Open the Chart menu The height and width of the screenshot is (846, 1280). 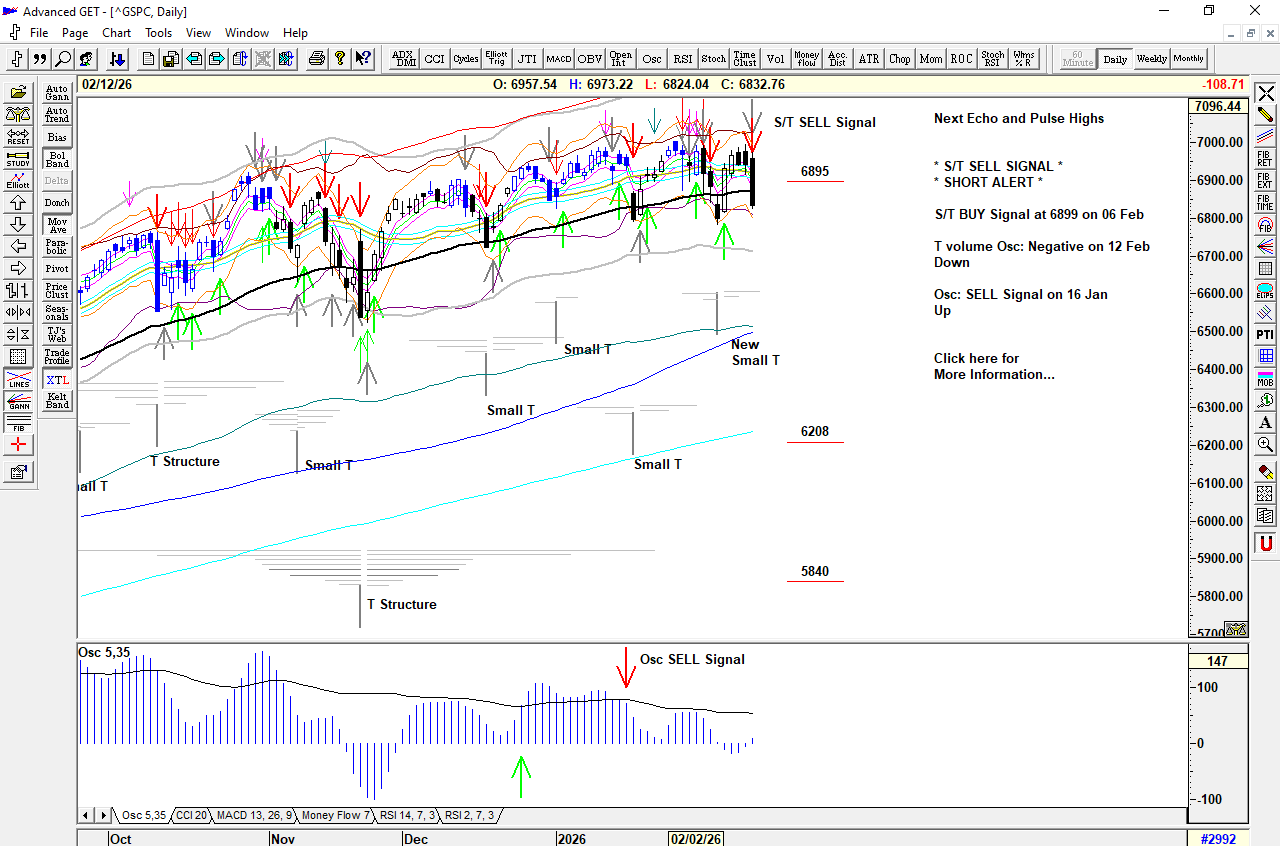[116, 33]
